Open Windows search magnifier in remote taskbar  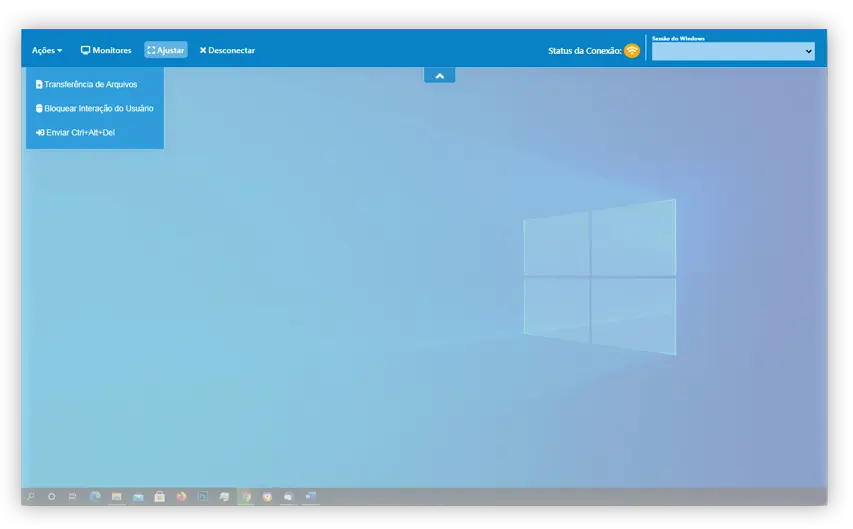tap(31, 496)
